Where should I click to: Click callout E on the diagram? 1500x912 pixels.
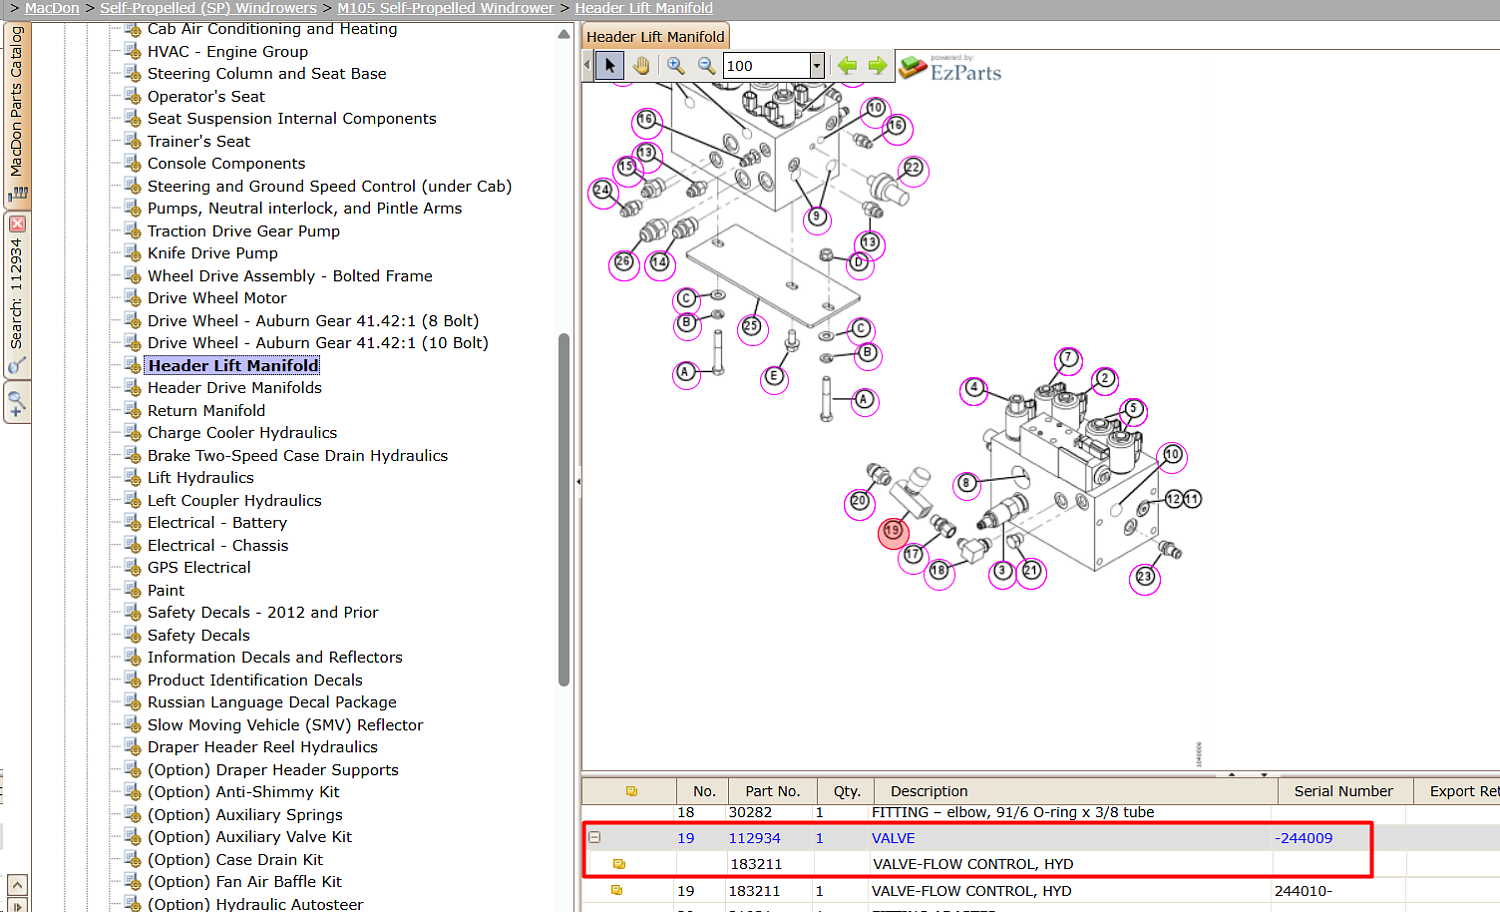coord(773,377)
